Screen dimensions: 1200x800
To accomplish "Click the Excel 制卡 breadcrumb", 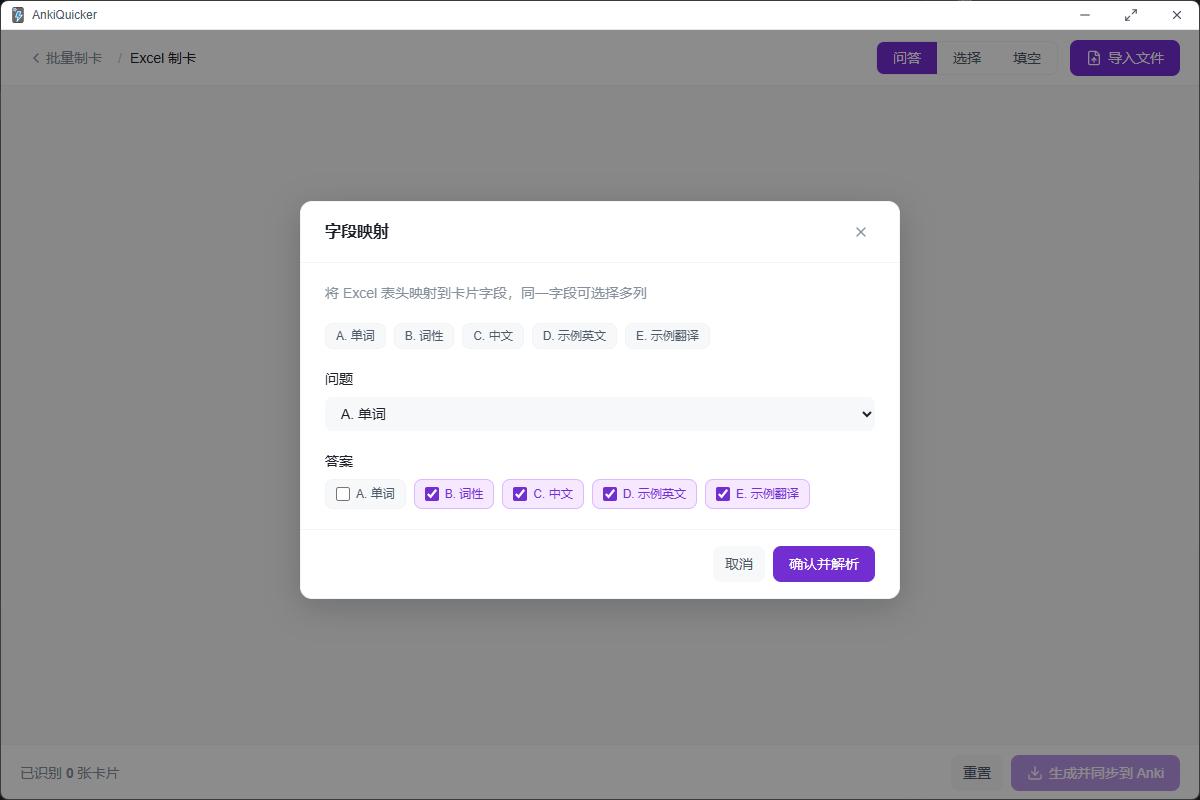I will [163, 58].
